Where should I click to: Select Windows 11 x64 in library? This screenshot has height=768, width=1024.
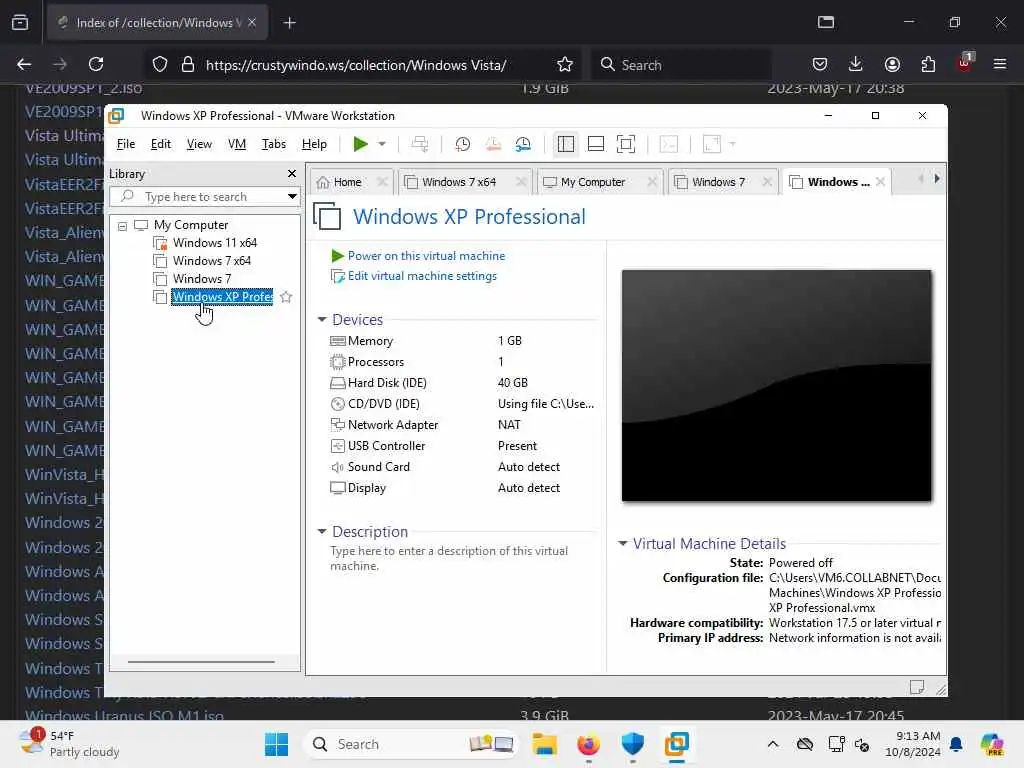214,243
